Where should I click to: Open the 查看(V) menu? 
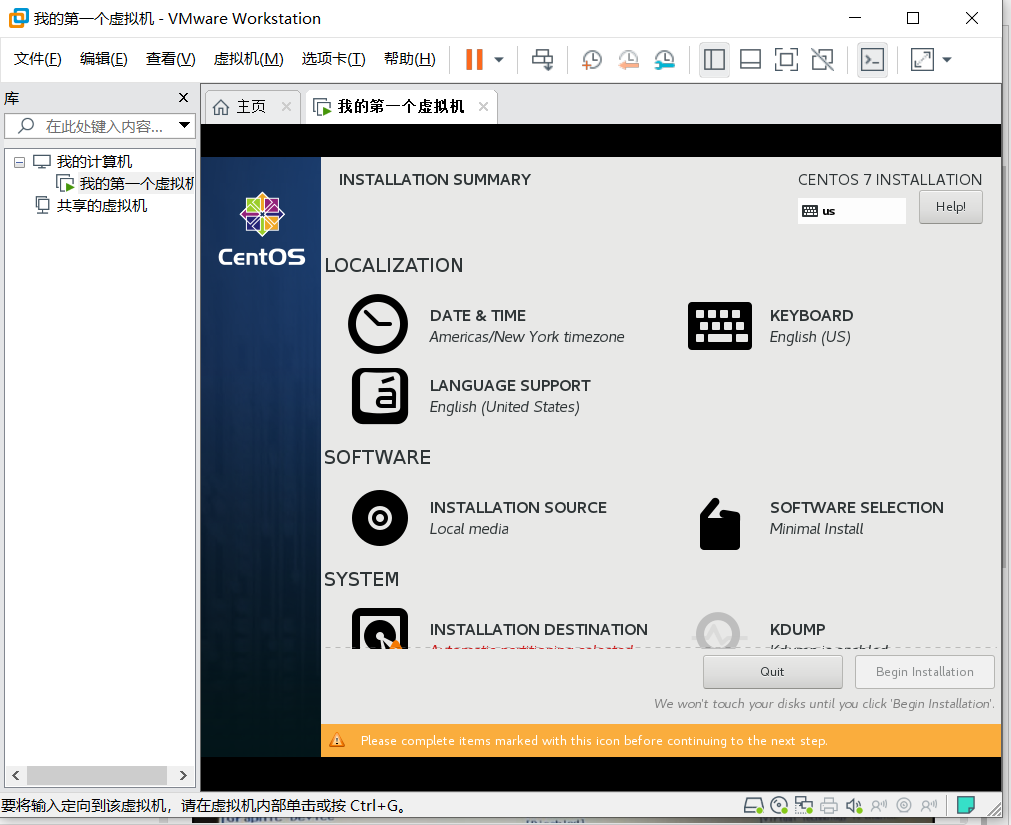[170, 59]
